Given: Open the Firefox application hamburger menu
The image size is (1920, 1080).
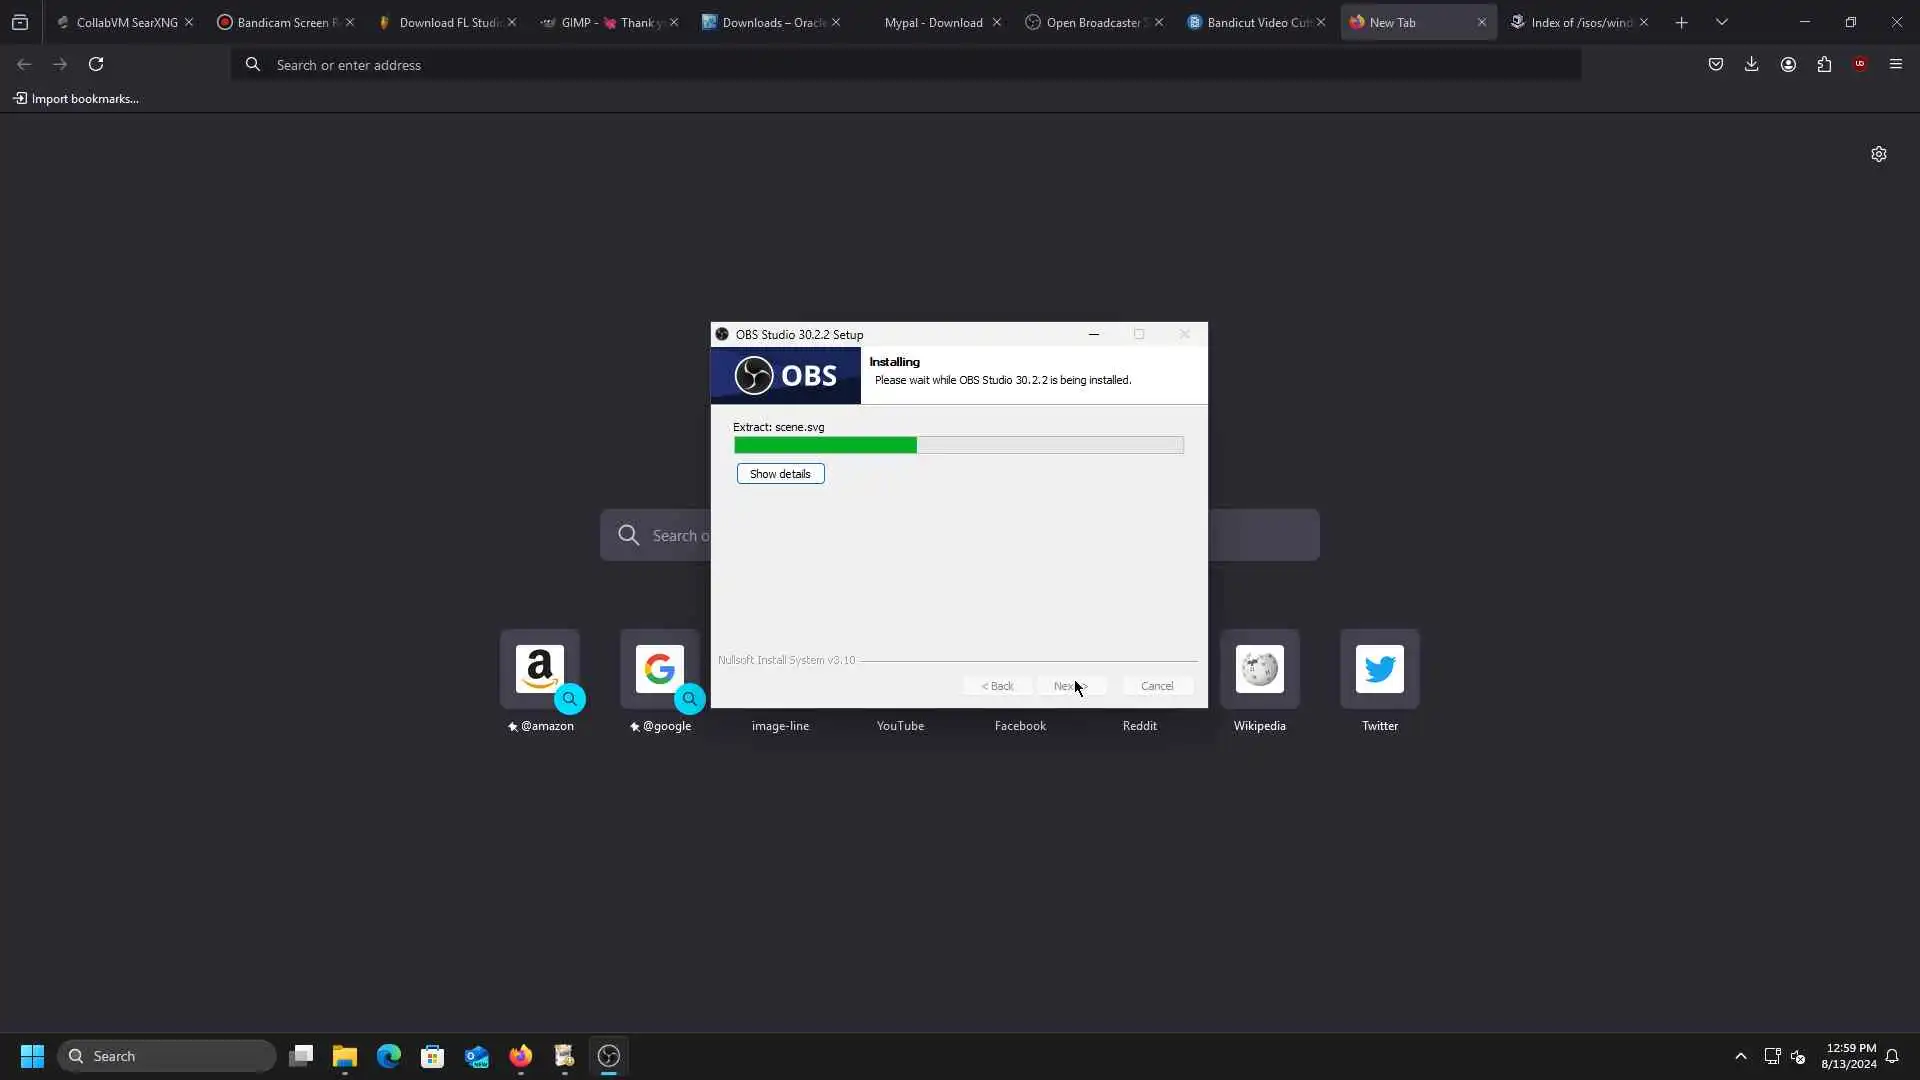Looking at the screenshot, I should click(1896, 64).
